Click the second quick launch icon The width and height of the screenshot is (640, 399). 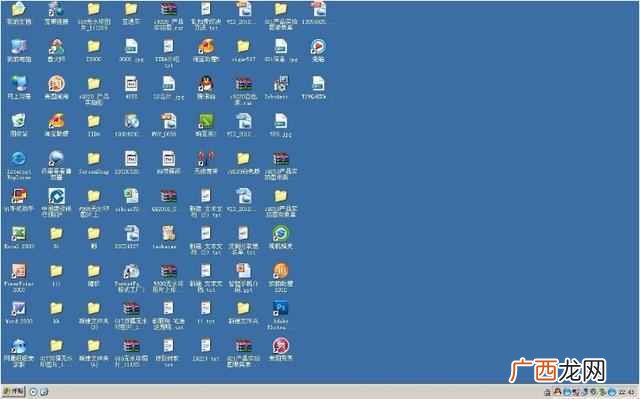pyautogui.click(x=43, y=392)
